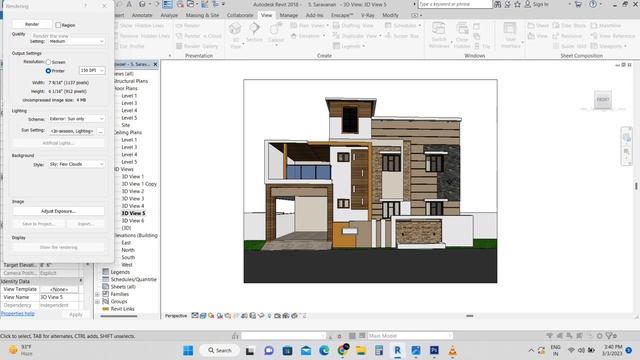Open the Windows Start menu
Screen dimensions: 640x360
coord(188,350)
